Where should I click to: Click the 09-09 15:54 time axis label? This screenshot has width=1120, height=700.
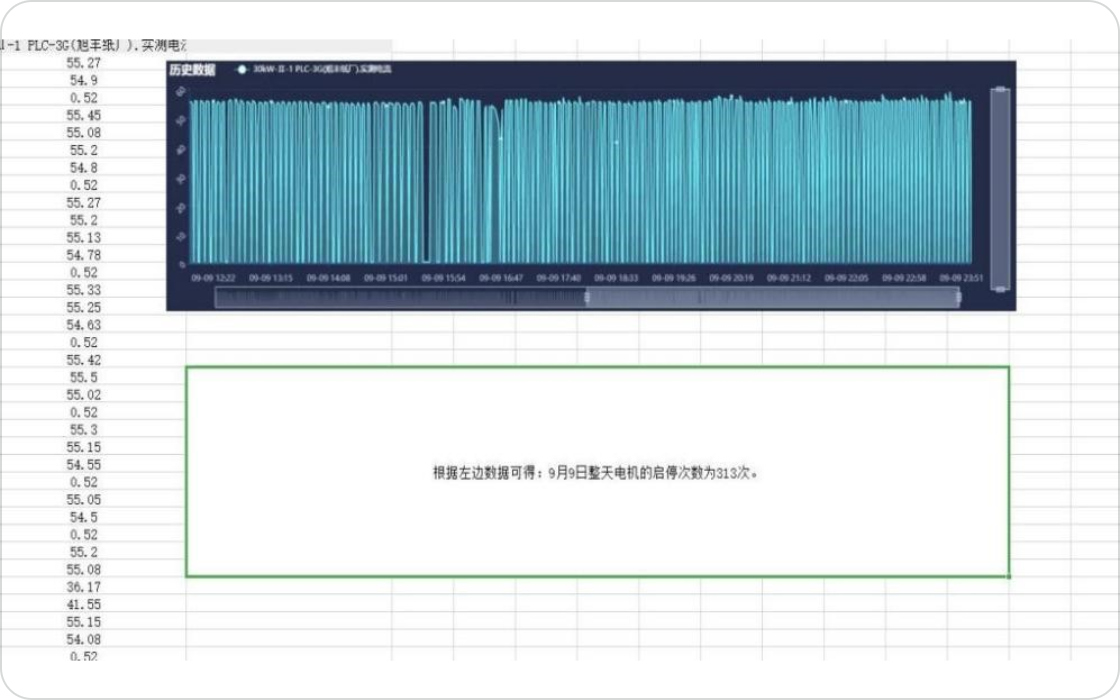[x=443, y=279]
